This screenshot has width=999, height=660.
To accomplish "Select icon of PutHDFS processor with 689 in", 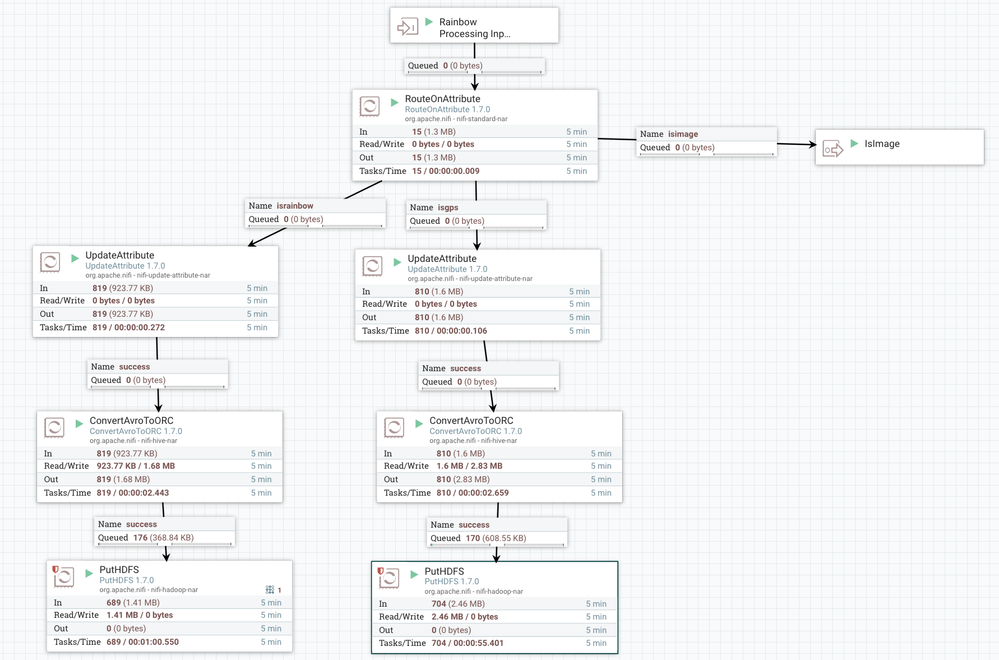I will point(64,577).
